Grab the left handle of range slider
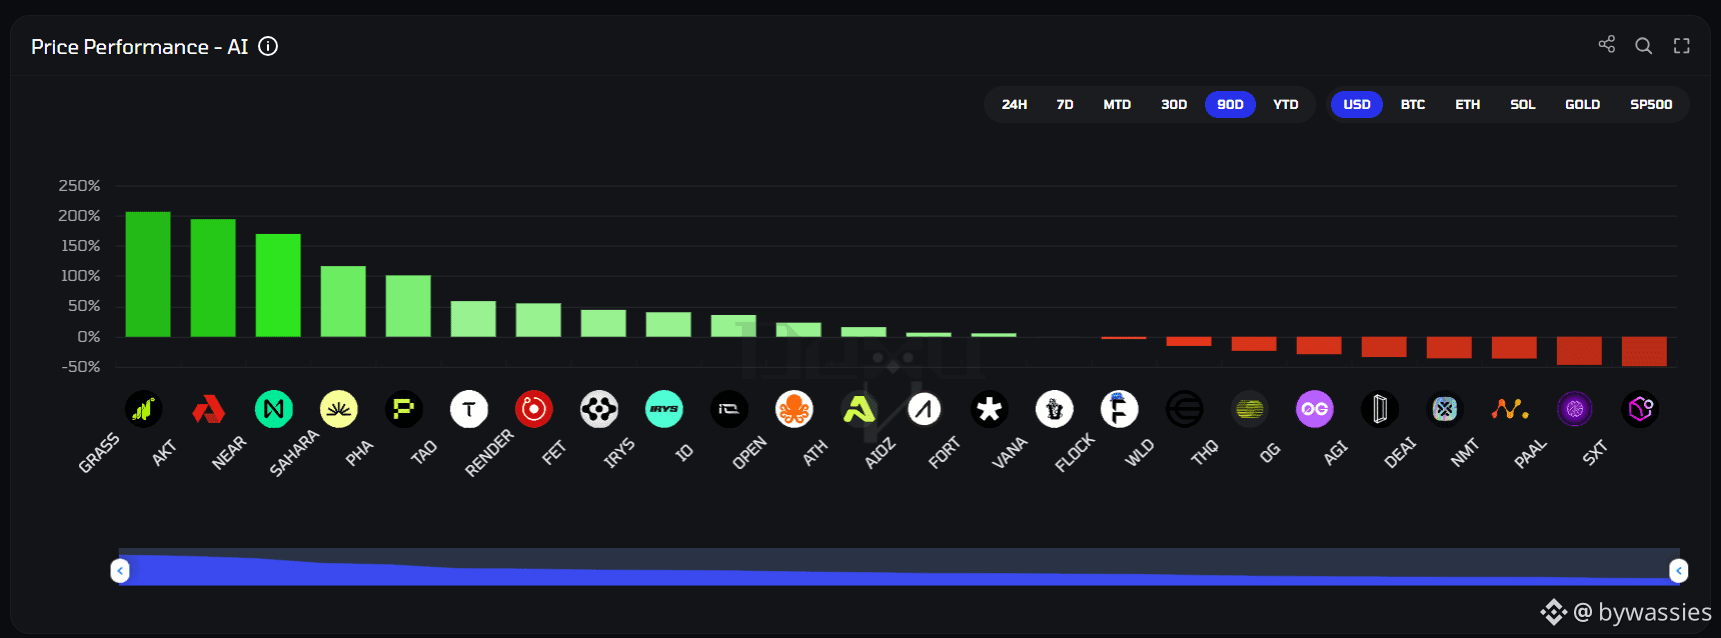This screenshot has height=638, width=1721. [x=120, y=570]
